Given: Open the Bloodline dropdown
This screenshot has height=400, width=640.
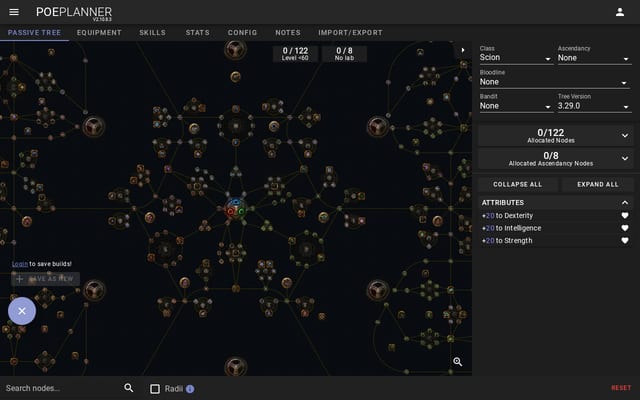Looking at the screenshot, I should point(555,81).
